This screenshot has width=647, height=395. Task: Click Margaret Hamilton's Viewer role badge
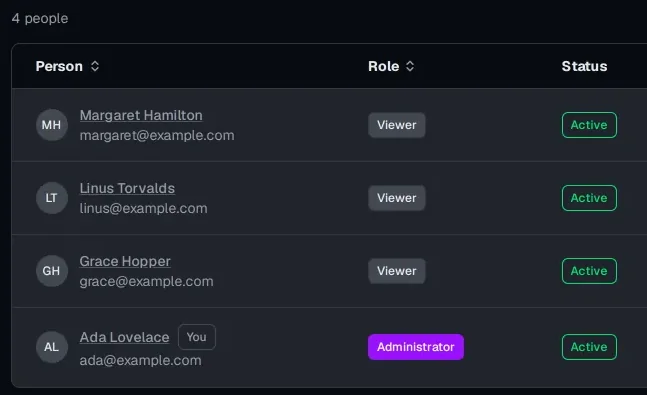(x=397, y=125)
